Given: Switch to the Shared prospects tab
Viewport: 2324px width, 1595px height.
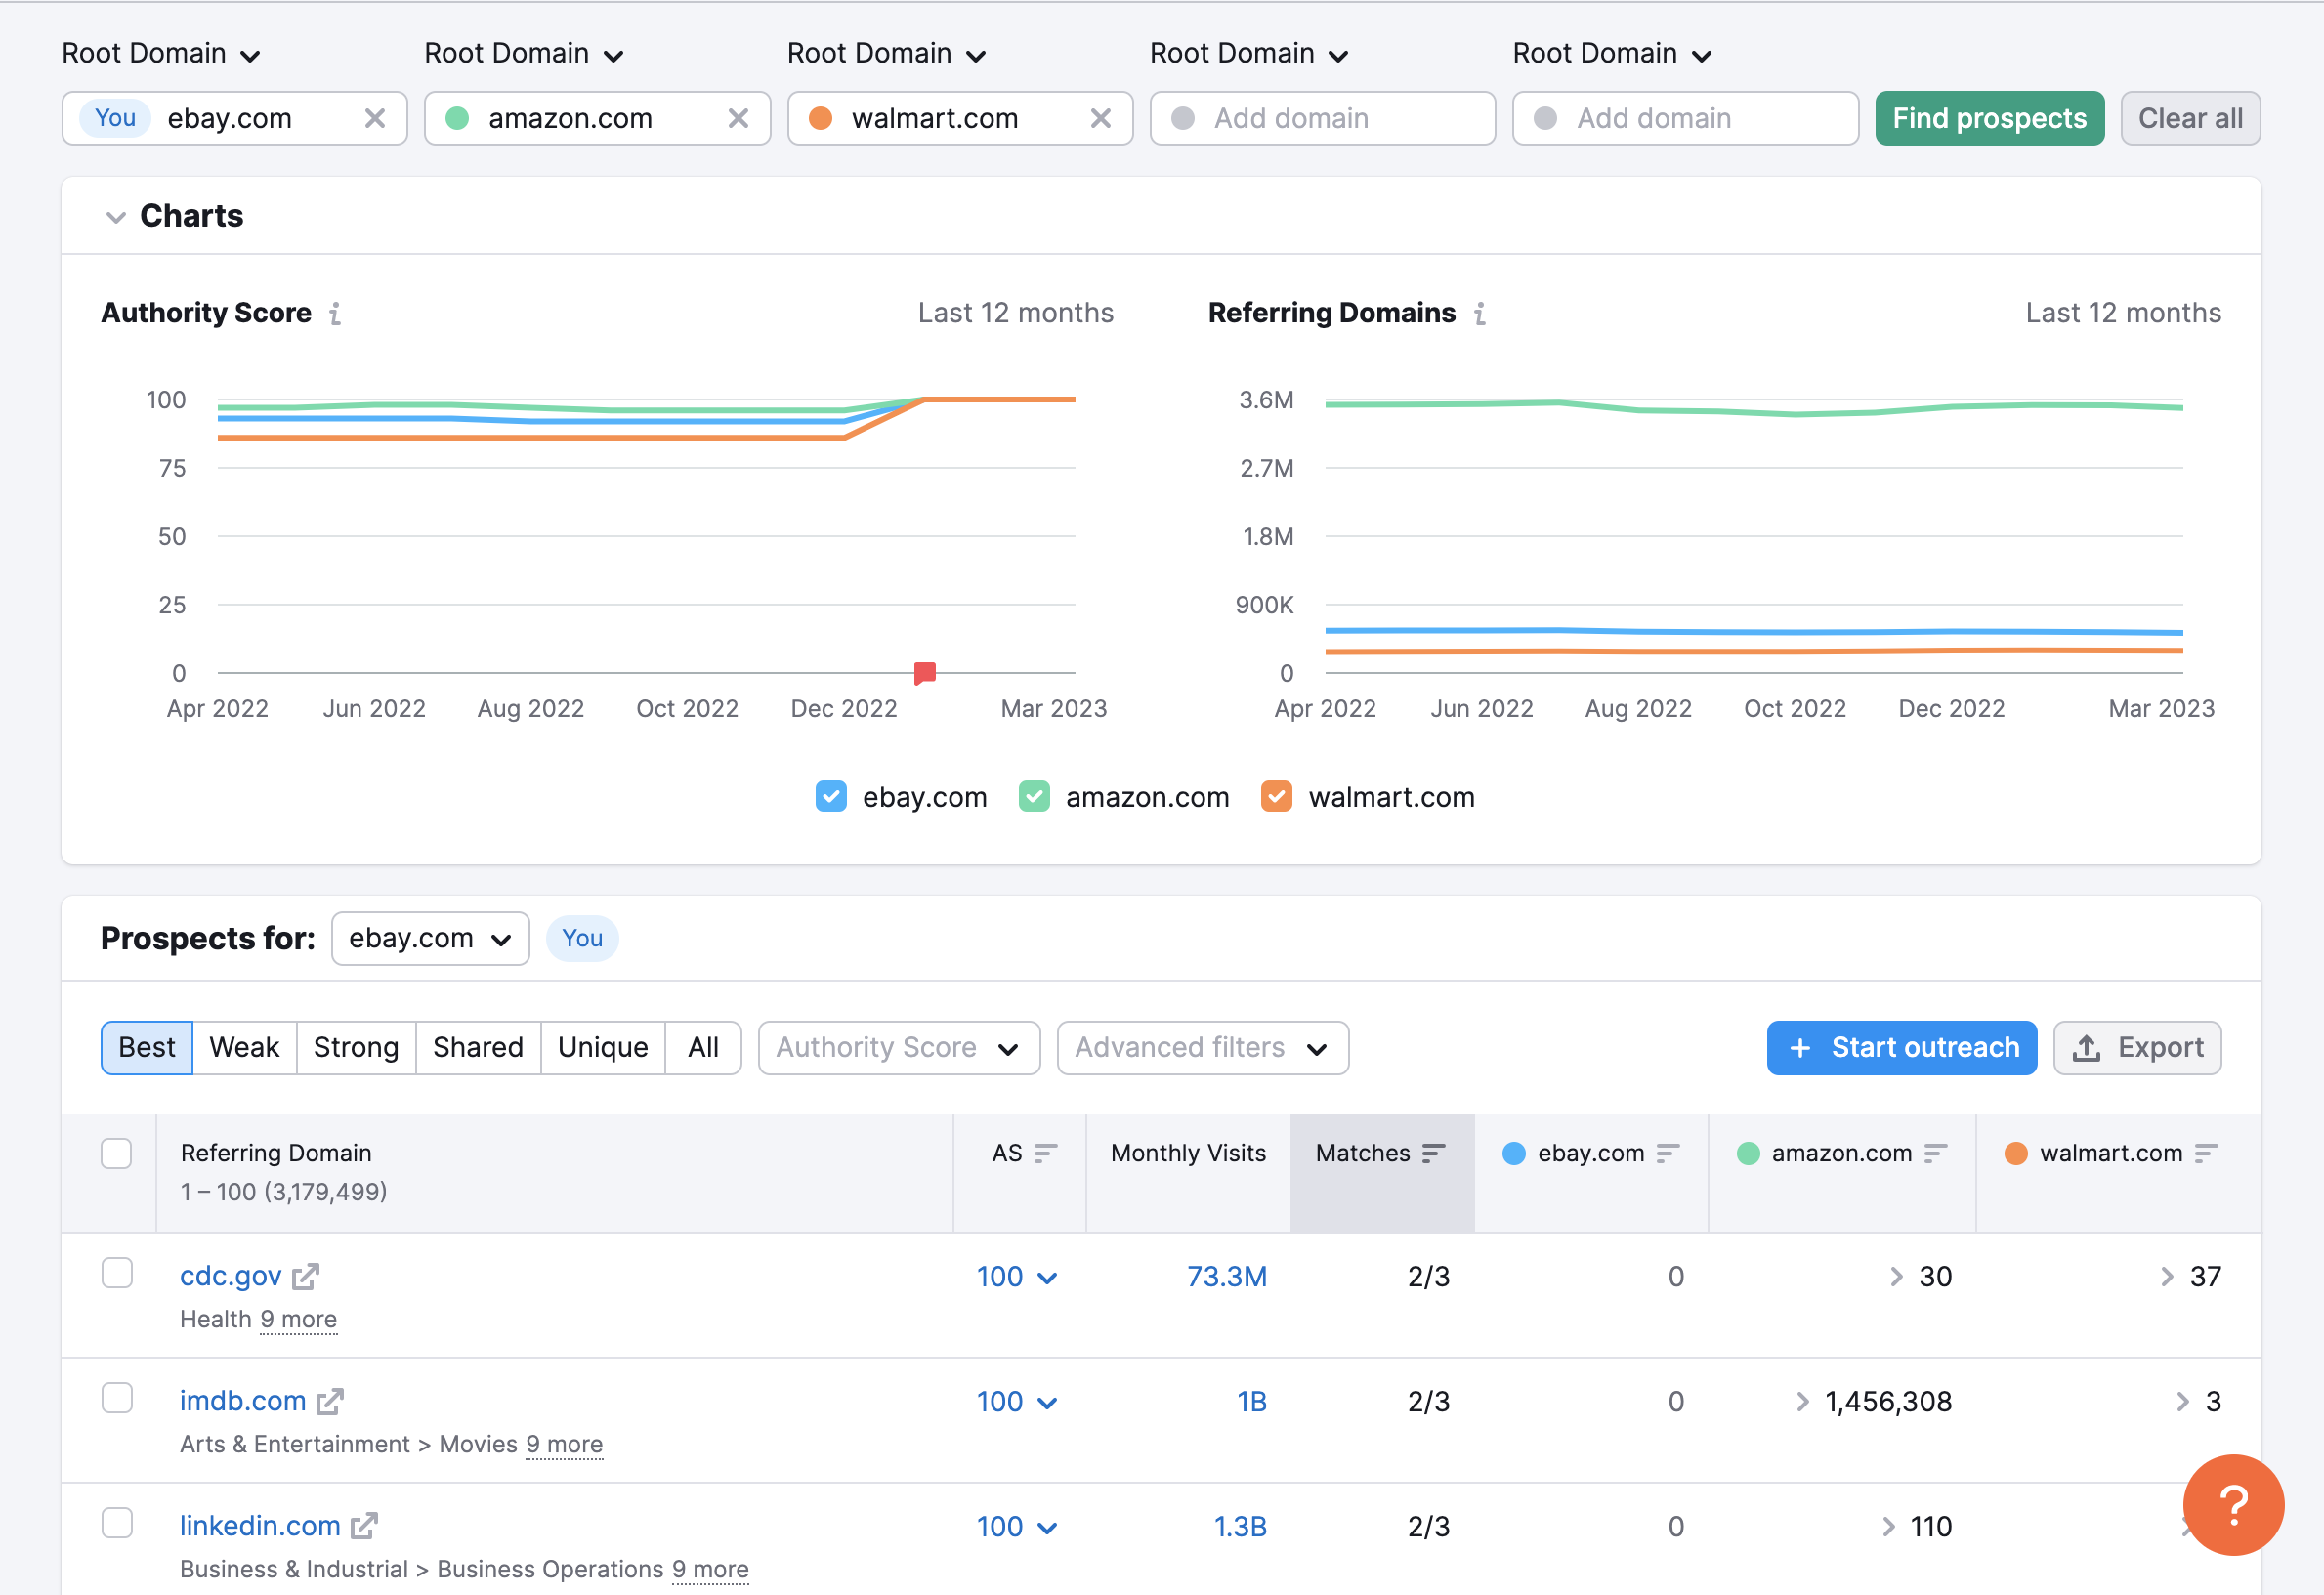Looking at the screenshot, I should 477,1047.
